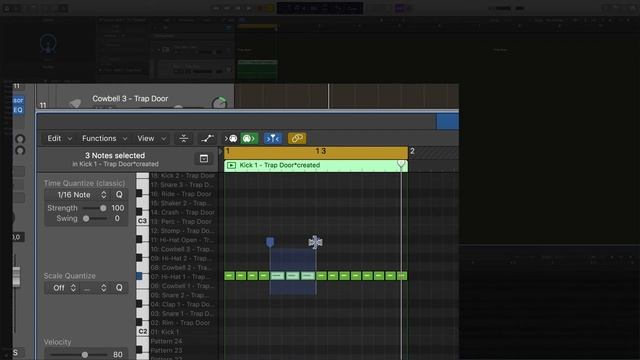640x360 pixels.
Task: Select 05: Snare 2 row
Action: click(x=182, y=295)
